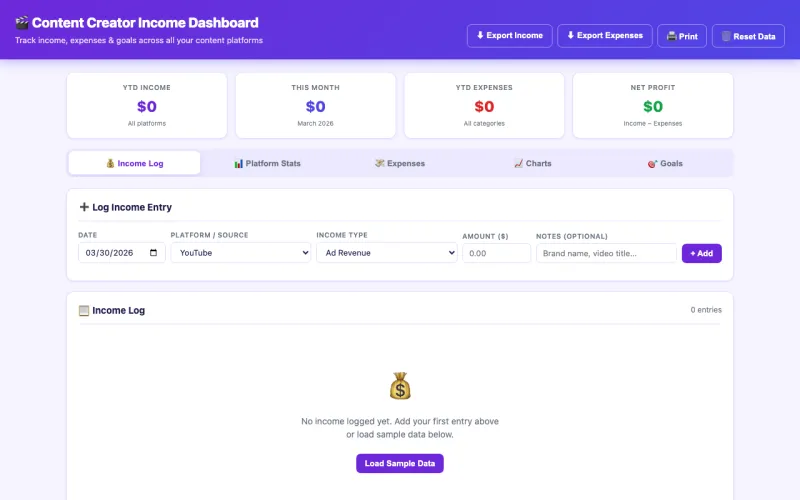Click the Net Profit summary card

click(x=652, y=105)
